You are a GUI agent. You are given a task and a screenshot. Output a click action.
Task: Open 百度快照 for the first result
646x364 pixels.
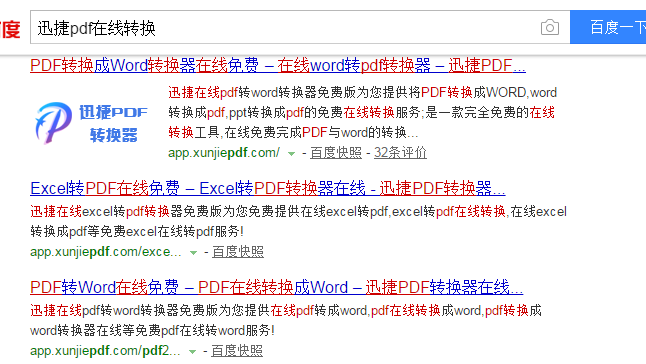[x=336, y=153]
